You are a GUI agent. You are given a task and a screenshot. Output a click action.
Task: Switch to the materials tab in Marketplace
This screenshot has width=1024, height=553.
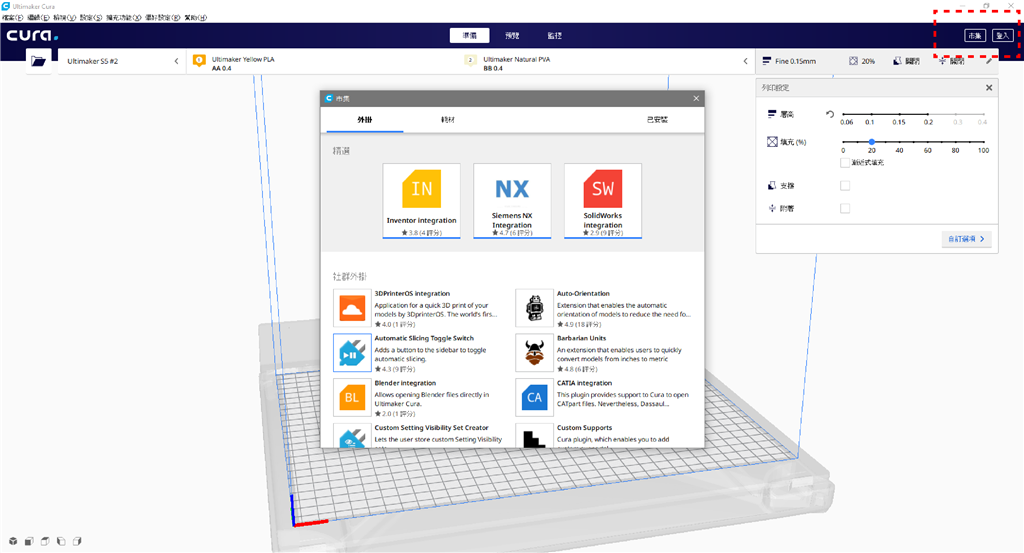tap(447, 119)
